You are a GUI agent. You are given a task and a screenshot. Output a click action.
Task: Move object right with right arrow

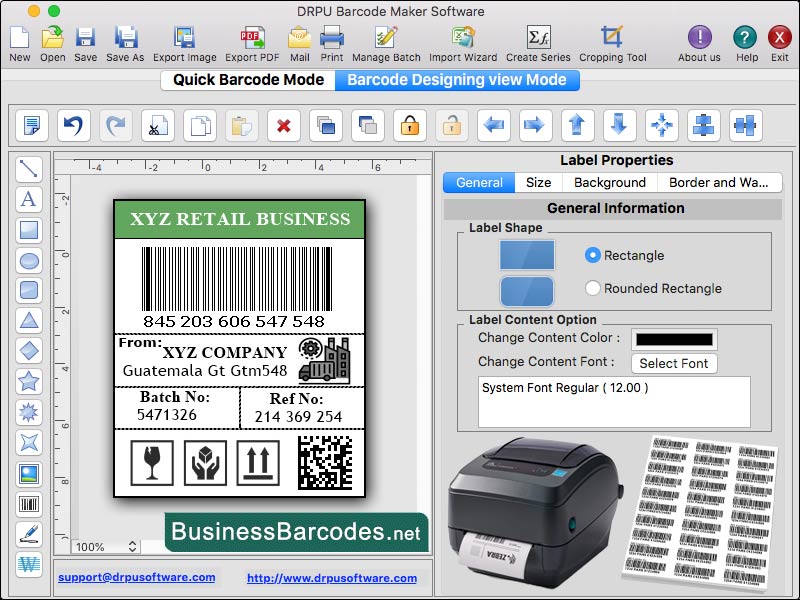point(536,125)
